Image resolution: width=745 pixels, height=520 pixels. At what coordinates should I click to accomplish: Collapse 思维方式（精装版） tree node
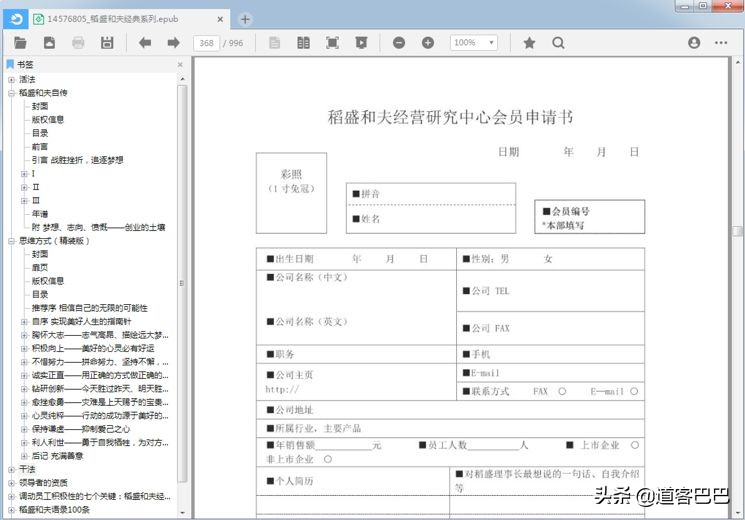point(11,241)
